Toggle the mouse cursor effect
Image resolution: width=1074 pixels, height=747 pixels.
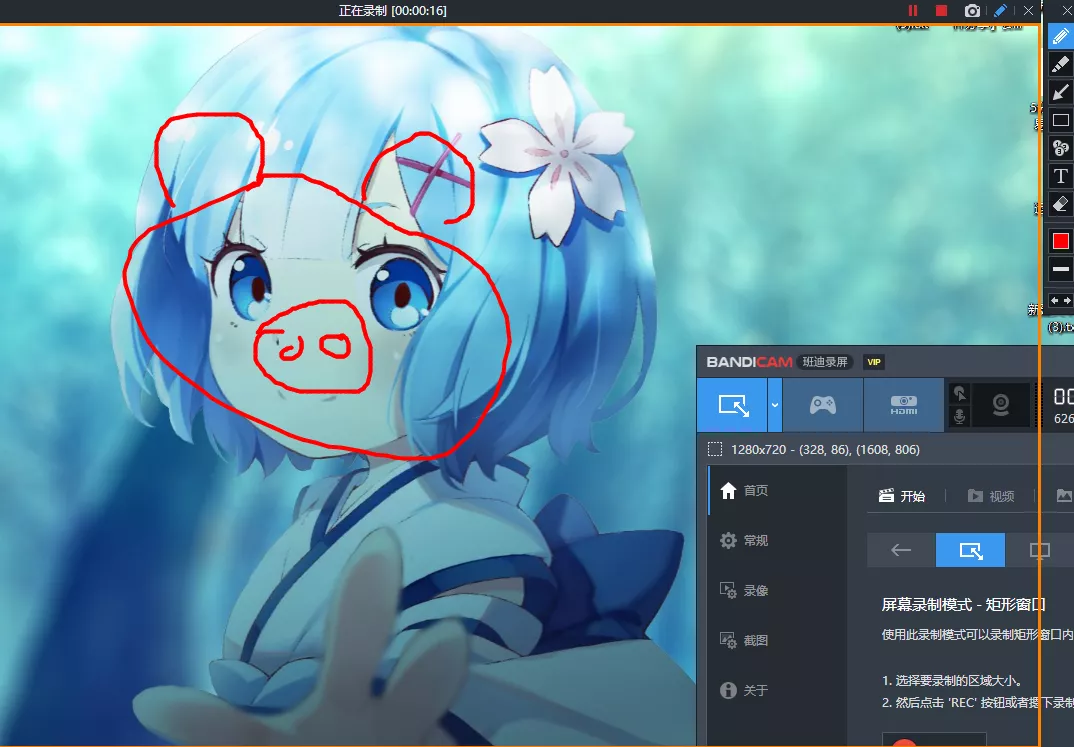(960, 394)
